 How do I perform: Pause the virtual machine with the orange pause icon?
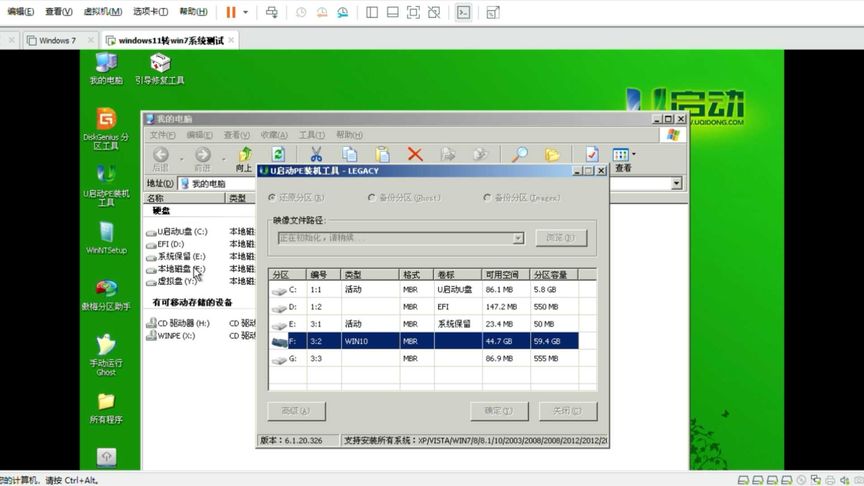(x=231, y=12)
